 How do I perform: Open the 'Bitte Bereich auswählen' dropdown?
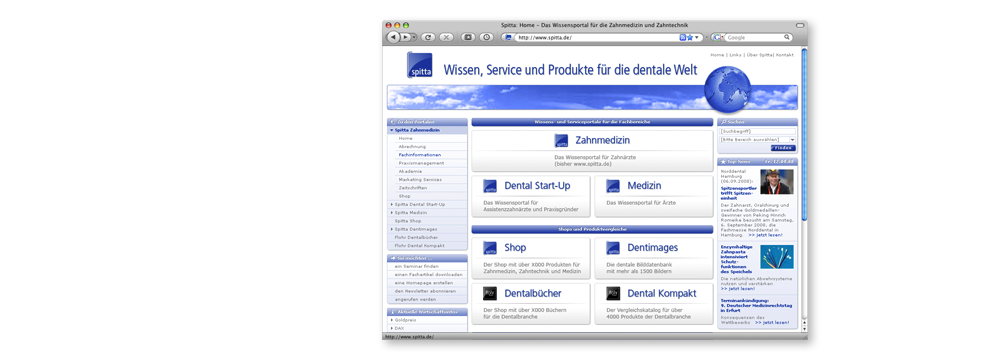pyautogui.click(x=758, y=139)
